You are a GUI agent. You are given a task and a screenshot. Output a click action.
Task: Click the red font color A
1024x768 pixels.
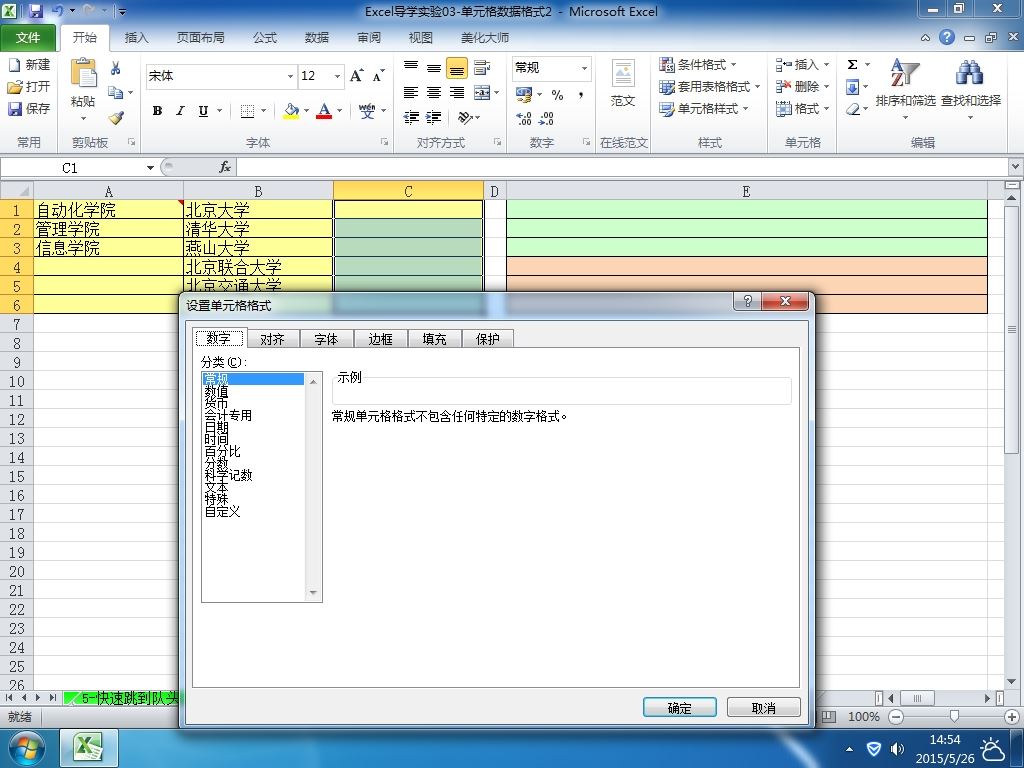(324, 111)
